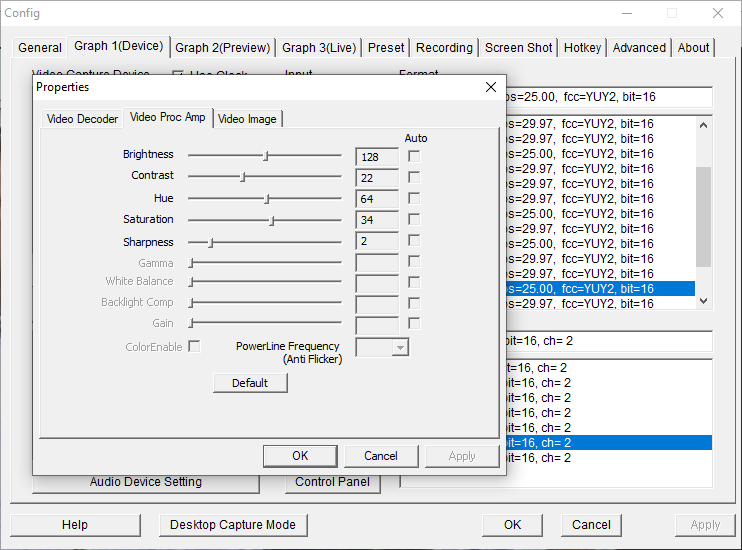The width and height of the screenshot is (742, 550).
Task: Click the White Balance slider thumb
Action: [191, 282]
